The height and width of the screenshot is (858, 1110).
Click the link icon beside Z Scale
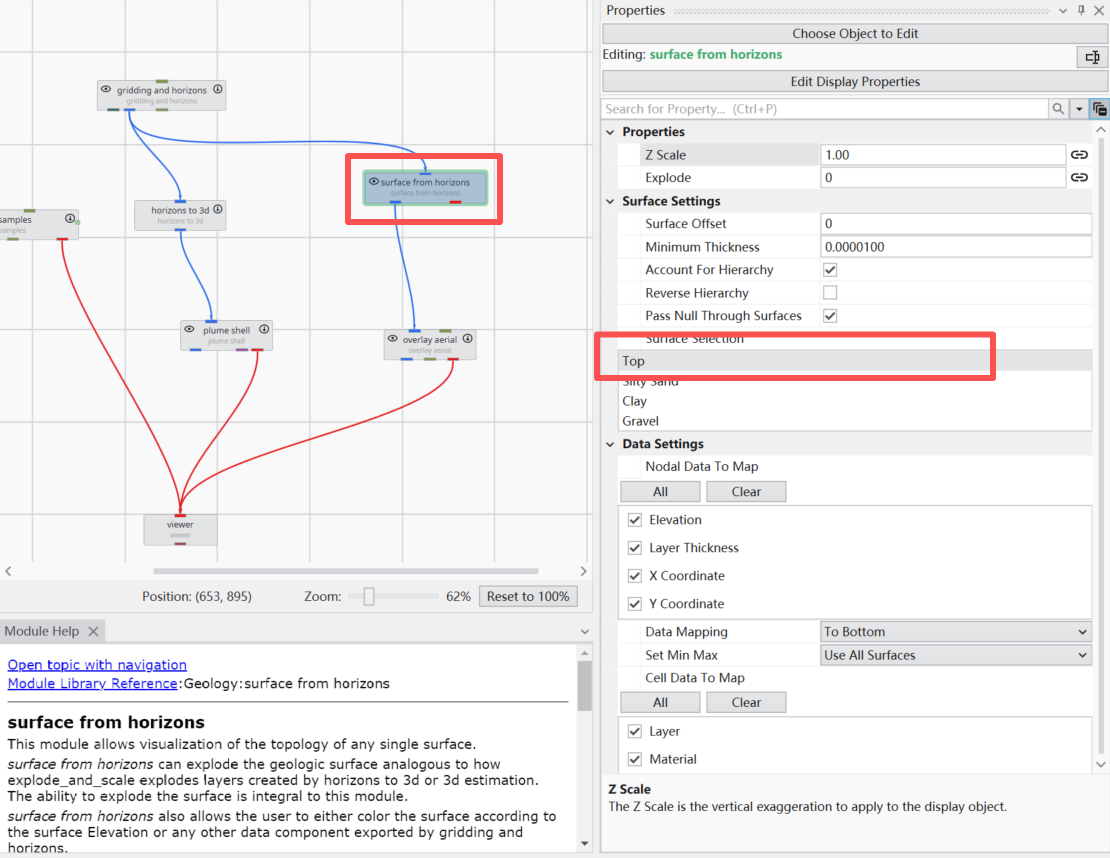click(x=1079, y=155)
